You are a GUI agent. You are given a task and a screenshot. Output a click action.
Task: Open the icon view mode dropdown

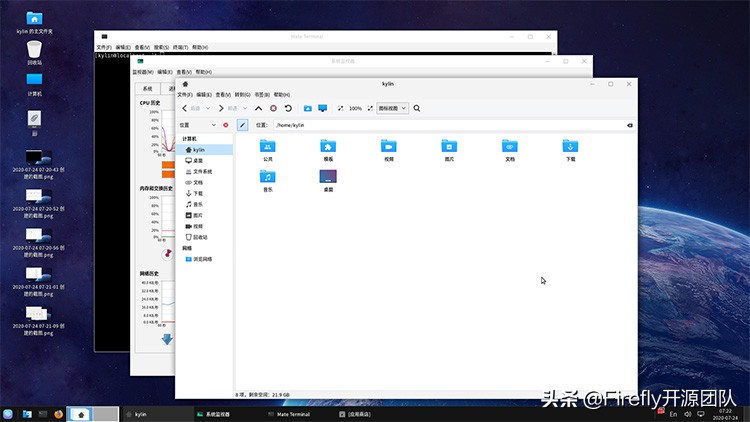click(x=392, y=109)
